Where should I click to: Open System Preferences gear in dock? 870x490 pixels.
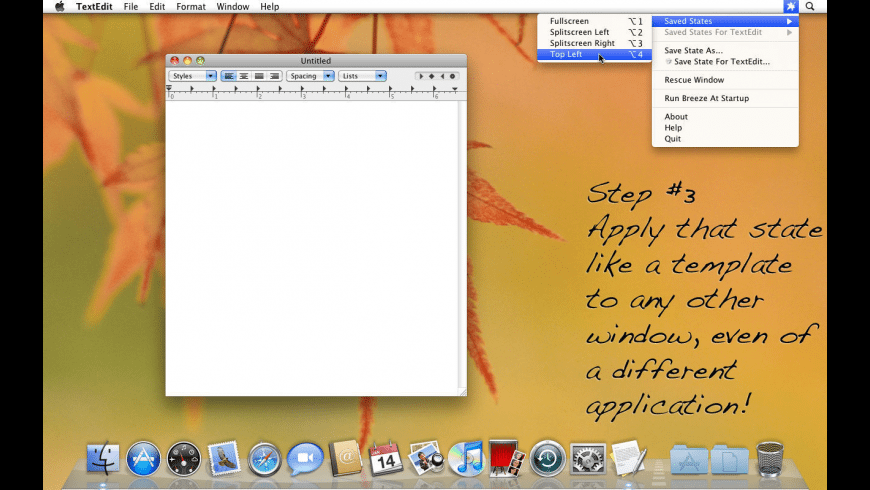click(x=588, y=459)
